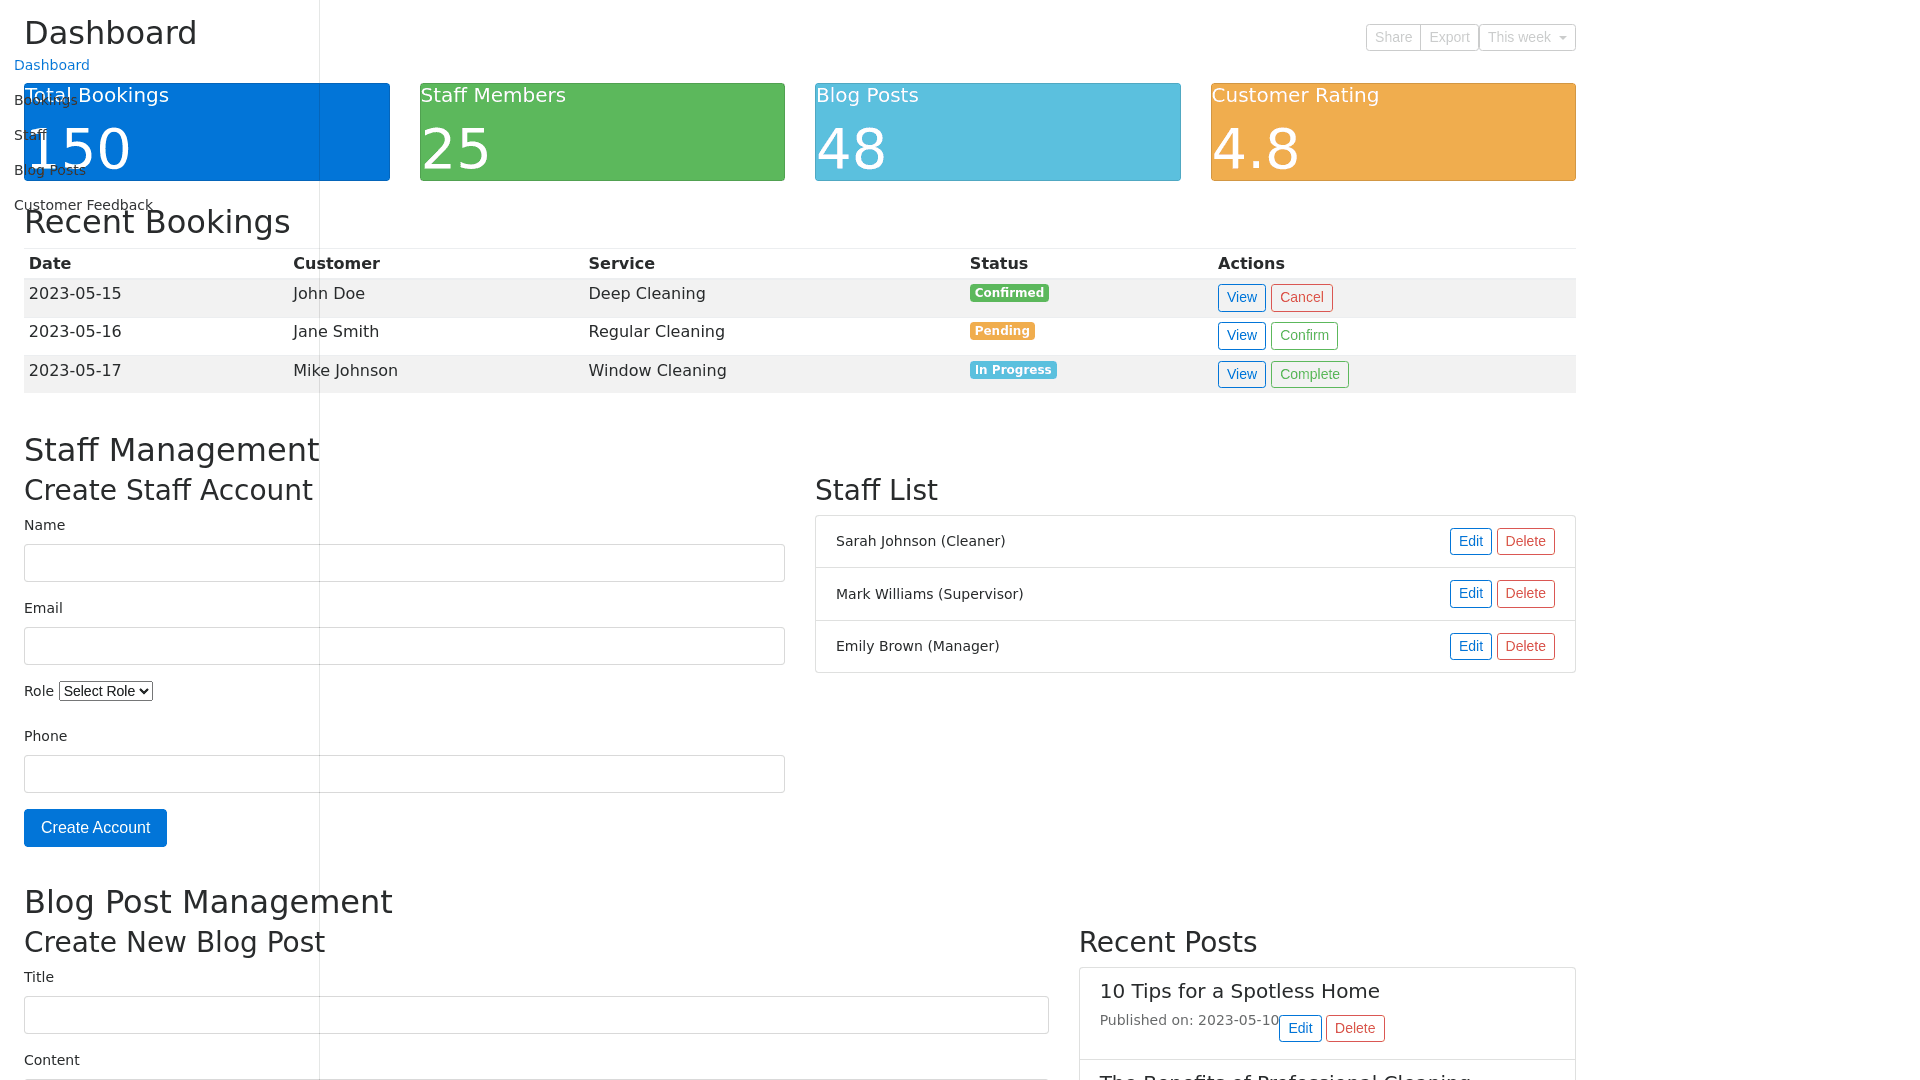Click the Export button
This screenshot has height=1080, width=1920.
tap(1448, 38)
